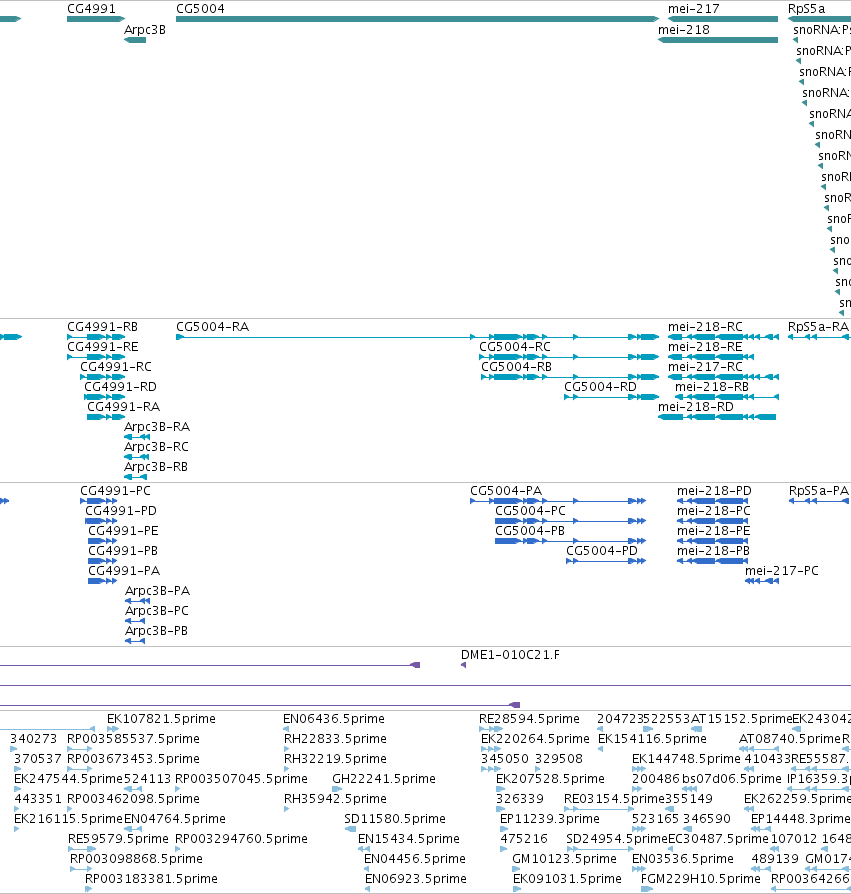This screenshot has width=851, height=894.
Task: Click protein mei-218-PC
Action: (712, 521)
